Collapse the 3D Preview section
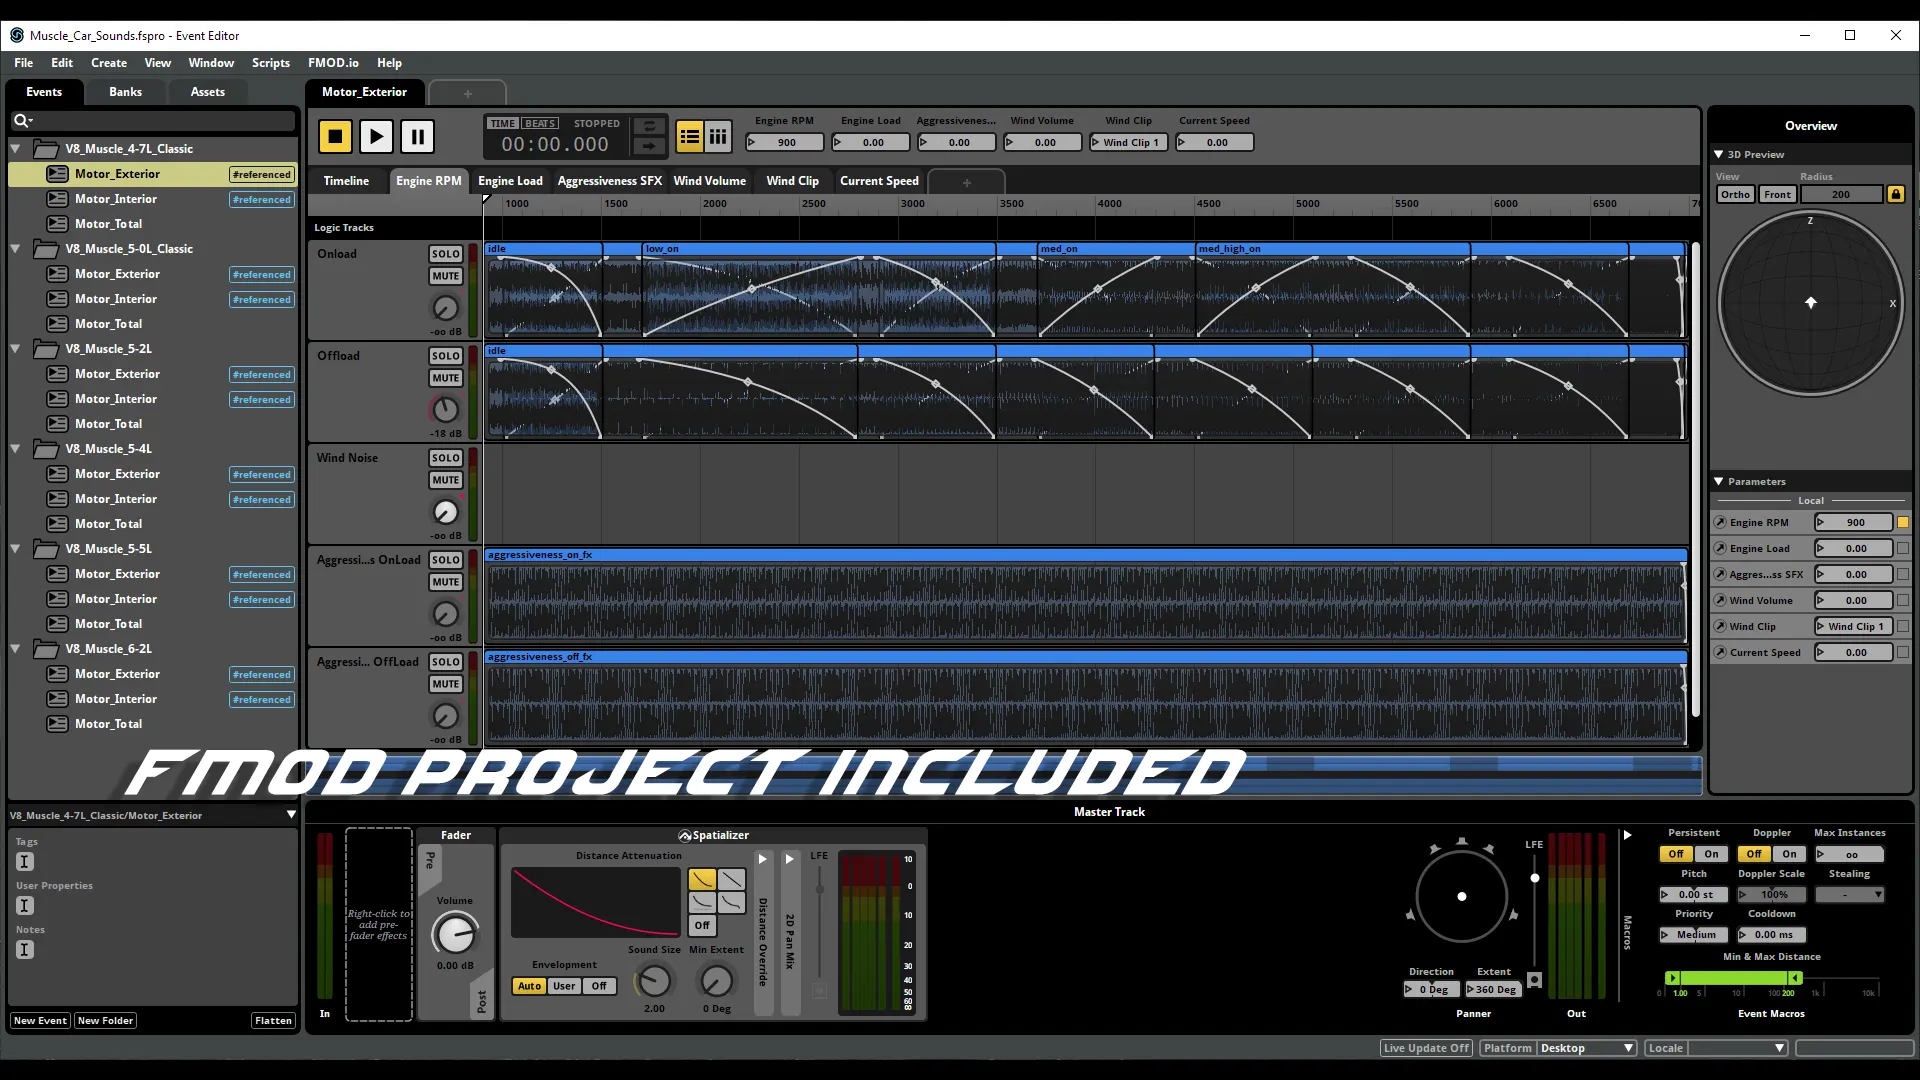This screenshot has height=1080, width=1920. [x=1719, y=154]
